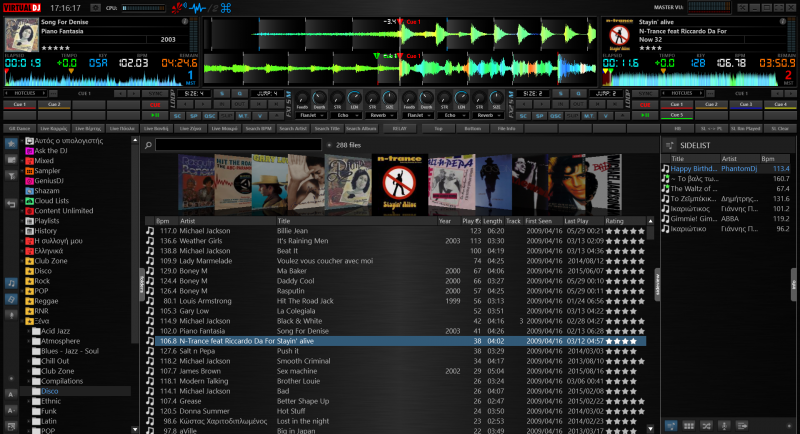
Task: Open the Sampler folder
Action: click(x=43, y=171)
